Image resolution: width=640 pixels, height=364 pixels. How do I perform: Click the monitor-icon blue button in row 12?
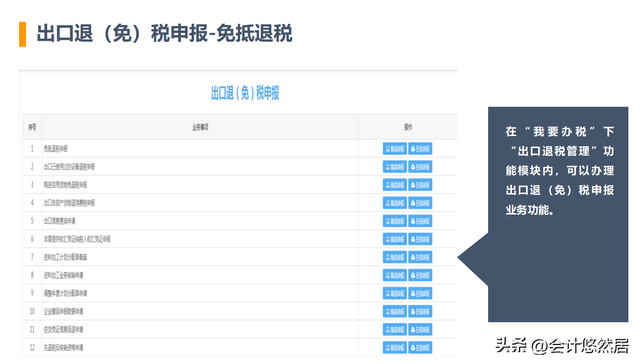coord(394,348)
